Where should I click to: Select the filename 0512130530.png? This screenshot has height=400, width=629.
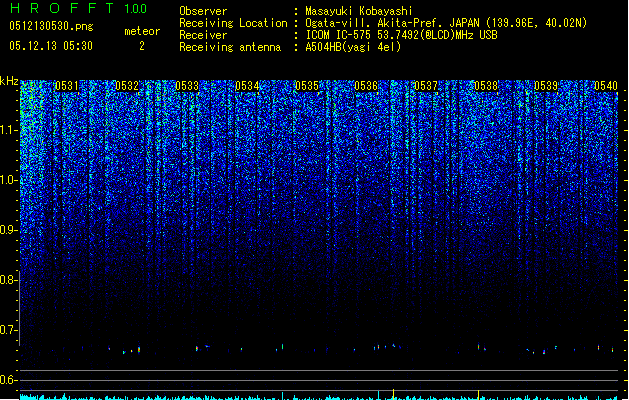[51, 26]
